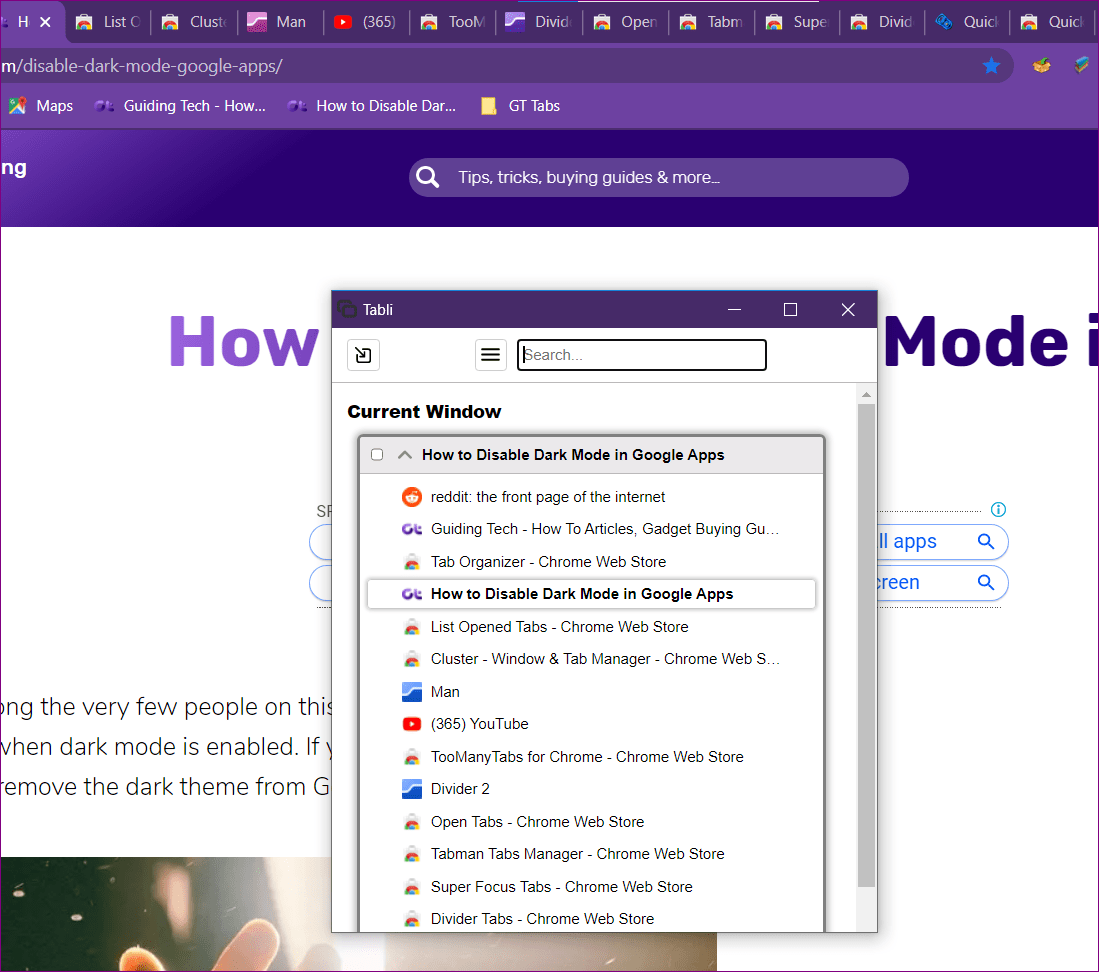The height and width of the screenshot is (972, 1099).
Task: Switch to the (365) YouTube browser tab
Action: (366, 22)
